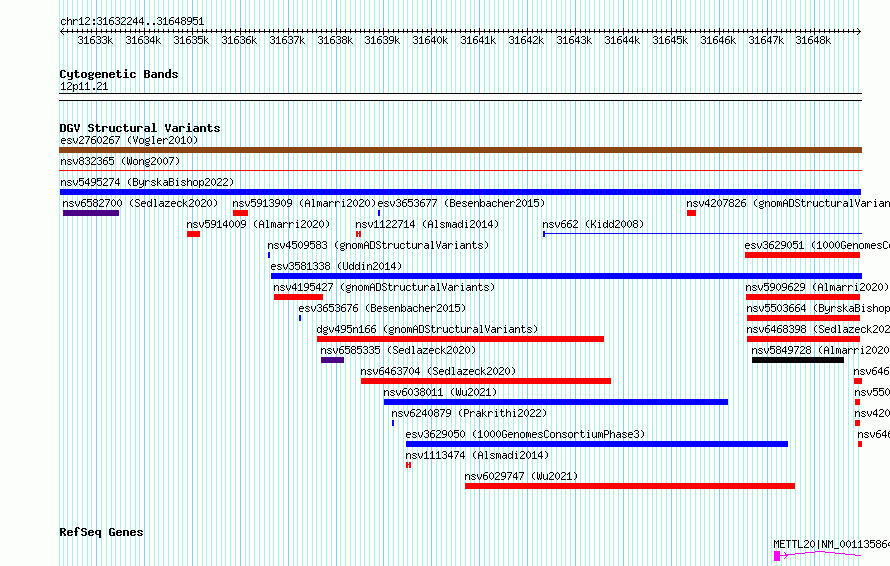Screen dimensions: 890x566
Task: Click the red nsv1113474 variant marker
Action: 408,465
